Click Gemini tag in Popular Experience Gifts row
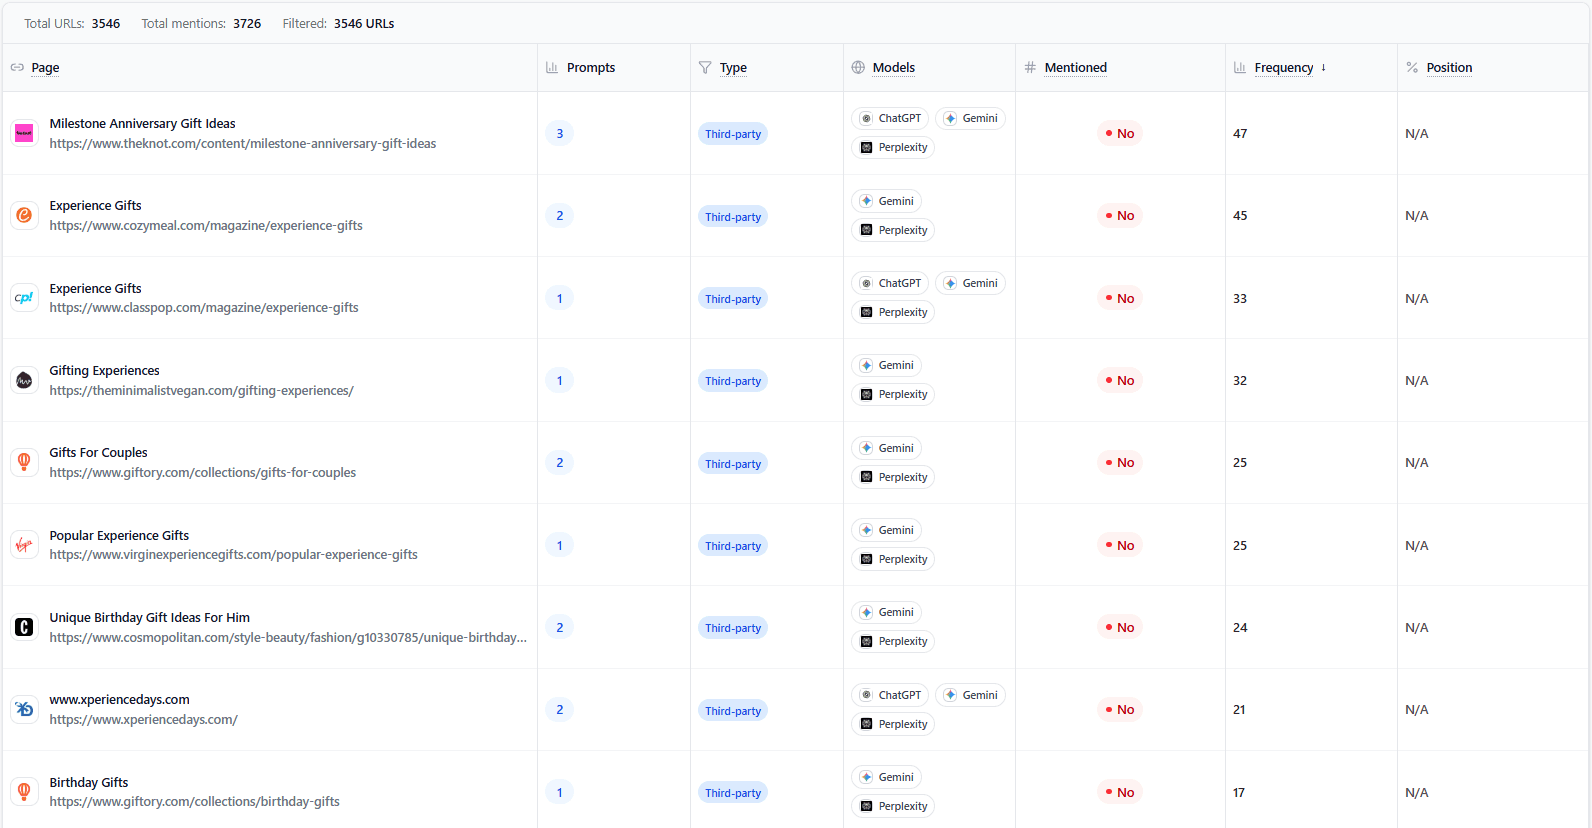This screenshot has width=1592, height=828. pos(886,530)
